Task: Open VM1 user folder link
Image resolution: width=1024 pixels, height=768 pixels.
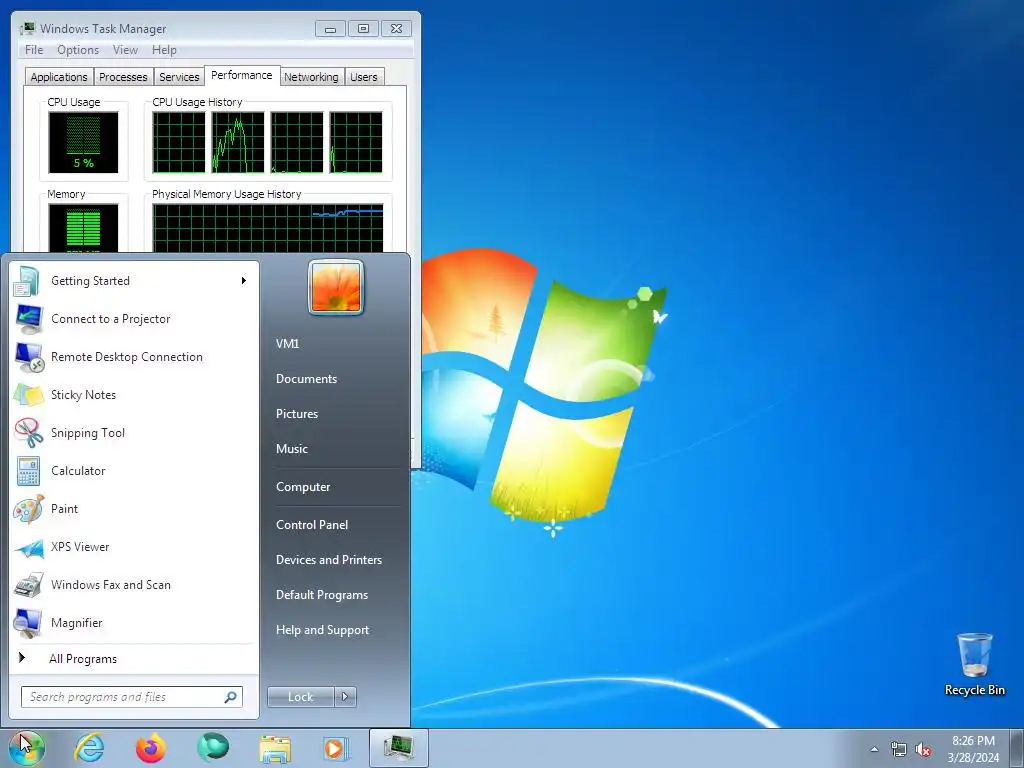Action: pyautogui.click(x=287, y=344)
